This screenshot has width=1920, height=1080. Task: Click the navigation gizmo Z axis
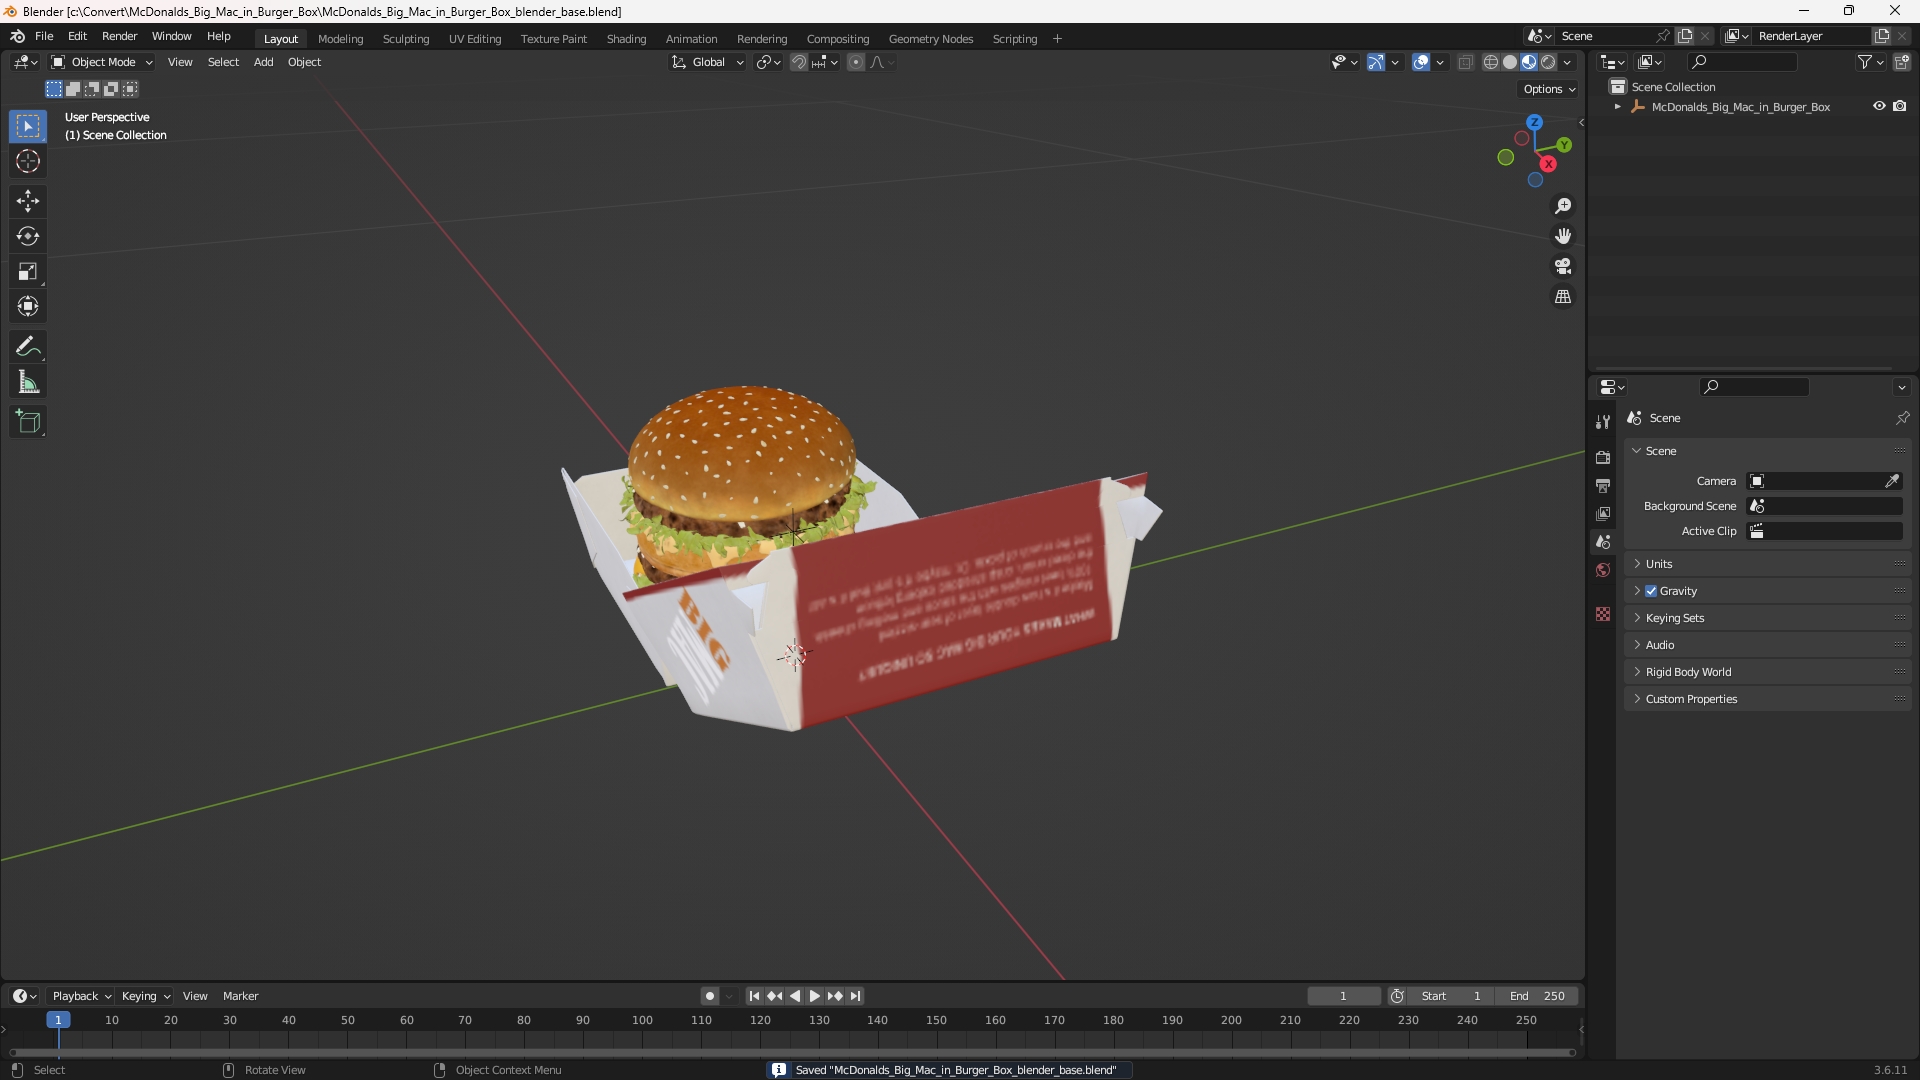(x=1534, y=121)
